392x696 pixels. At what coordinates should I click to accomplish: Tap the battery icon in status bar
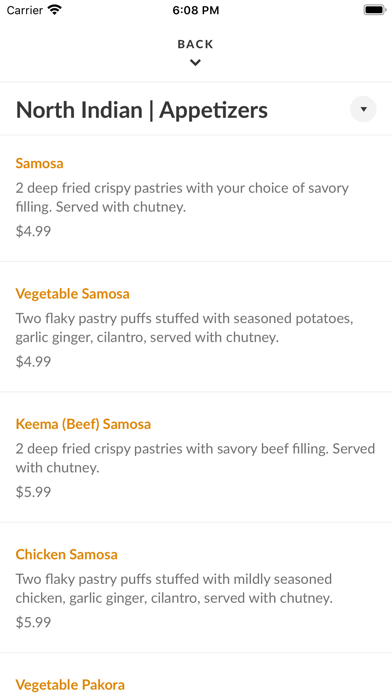pos(375,10)
